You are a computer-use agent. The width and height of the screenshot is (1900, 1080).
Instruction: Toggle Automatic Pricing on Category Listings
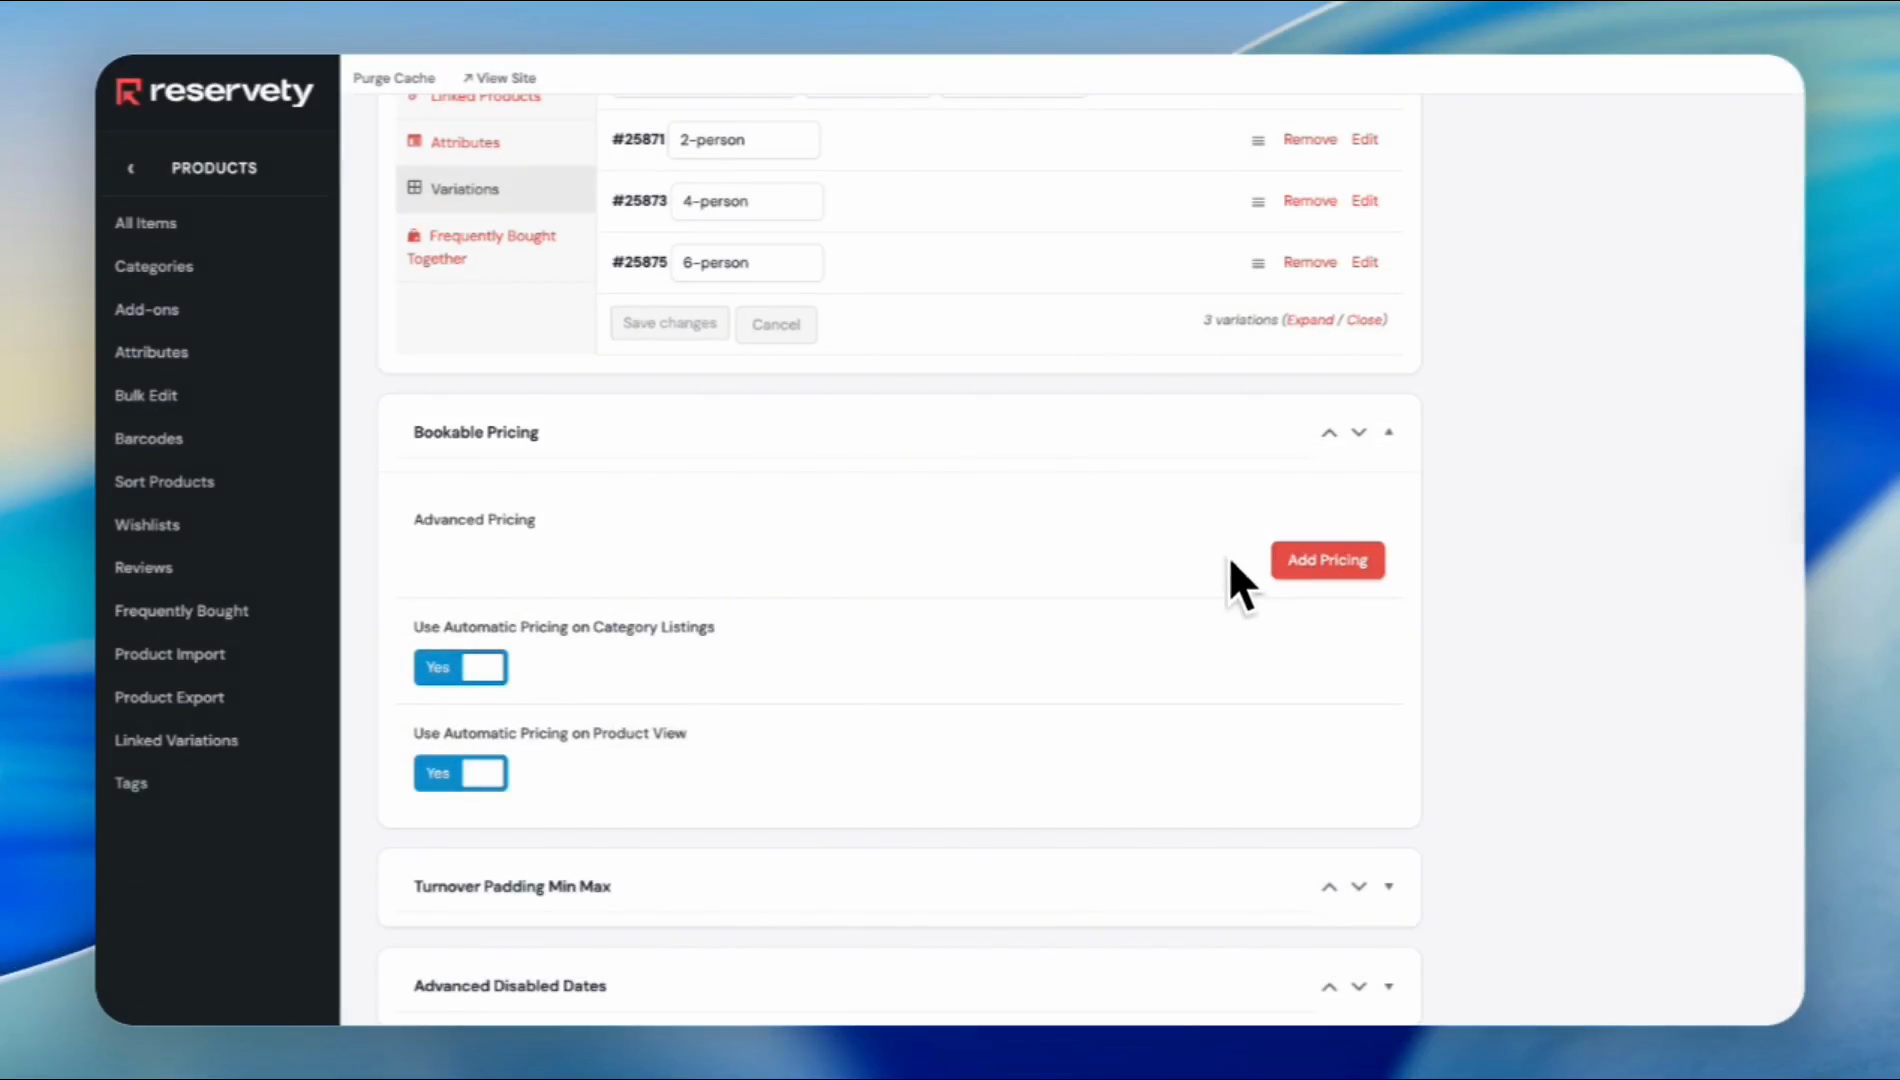(461, 667)
